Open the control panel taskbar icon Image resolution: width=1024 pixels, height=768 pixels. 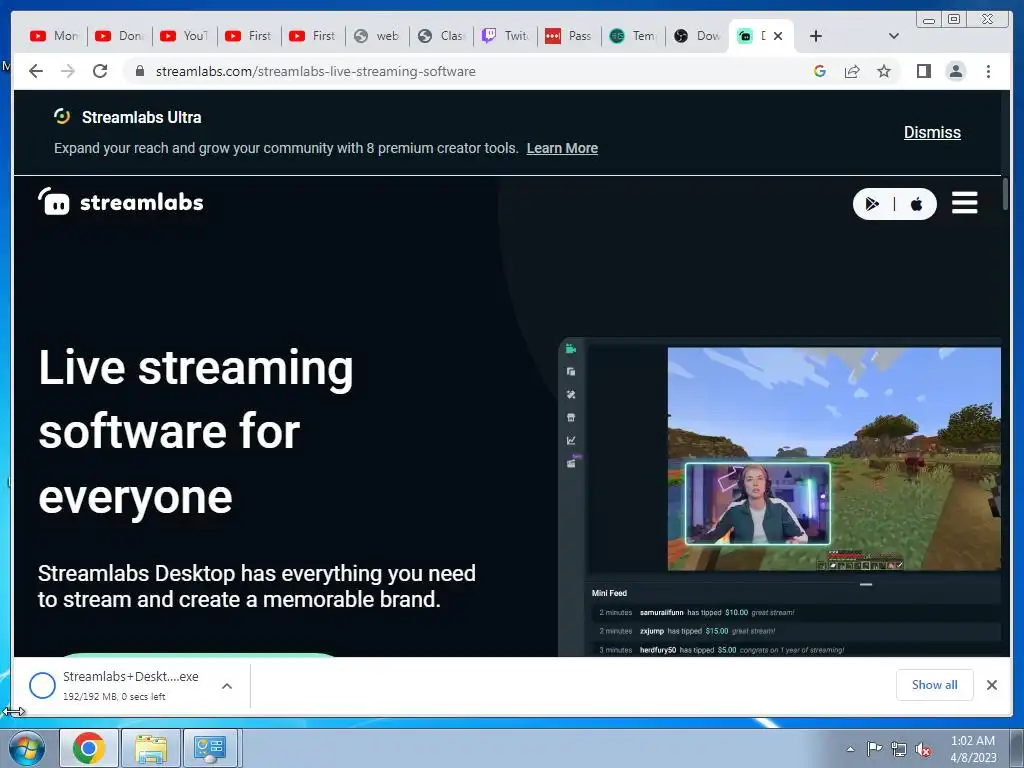click(210, 748)
